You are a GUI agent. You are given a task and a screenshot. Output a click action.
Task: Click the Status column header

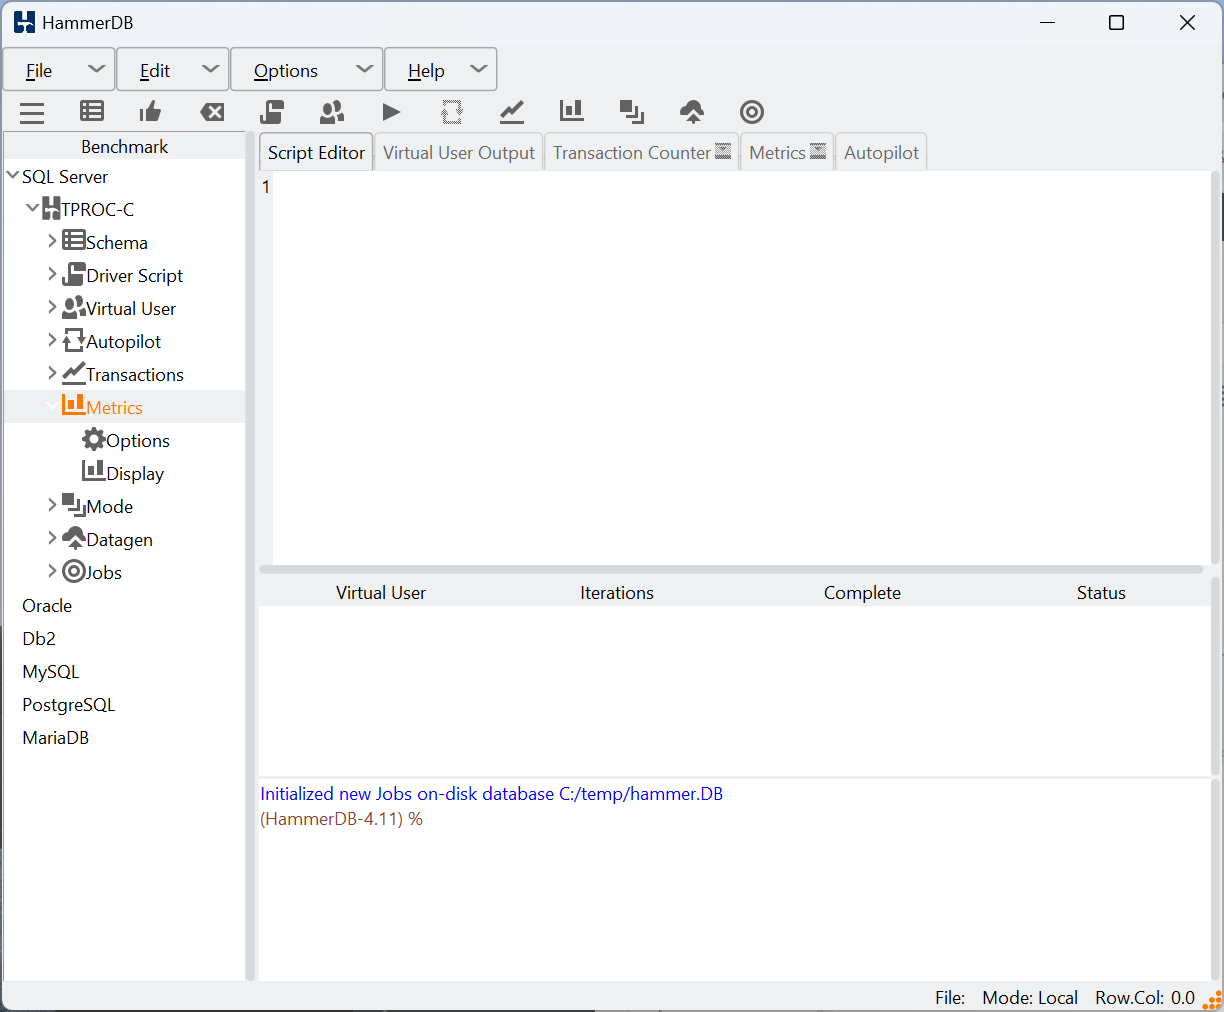click(1101, 592)
